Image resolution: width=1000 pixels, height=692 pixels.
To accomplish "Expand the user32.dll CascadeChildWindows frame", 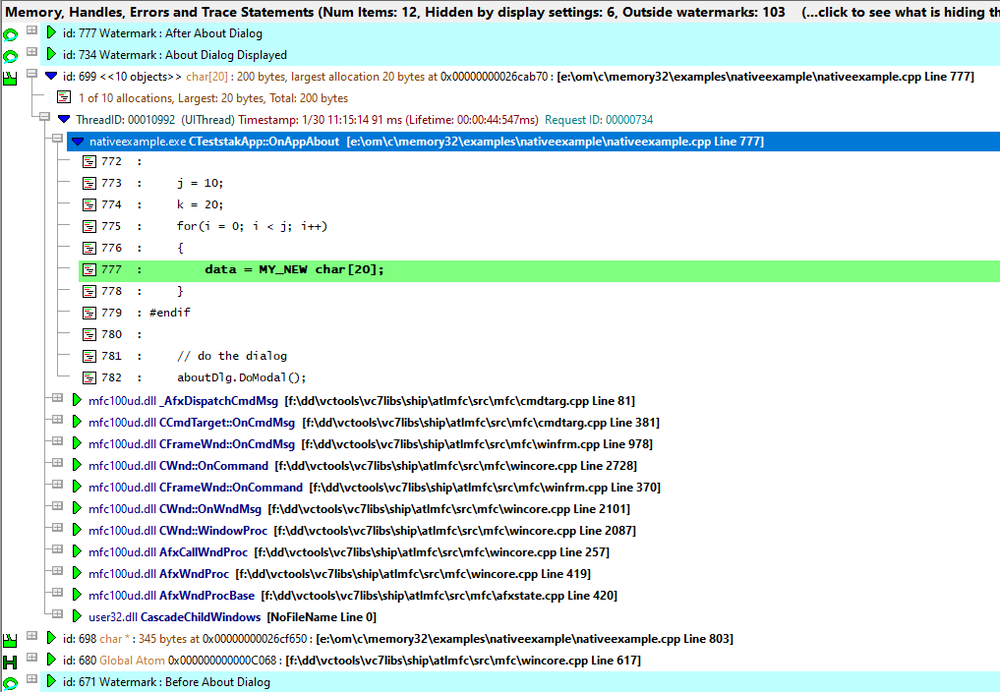I will coord(57,614).
